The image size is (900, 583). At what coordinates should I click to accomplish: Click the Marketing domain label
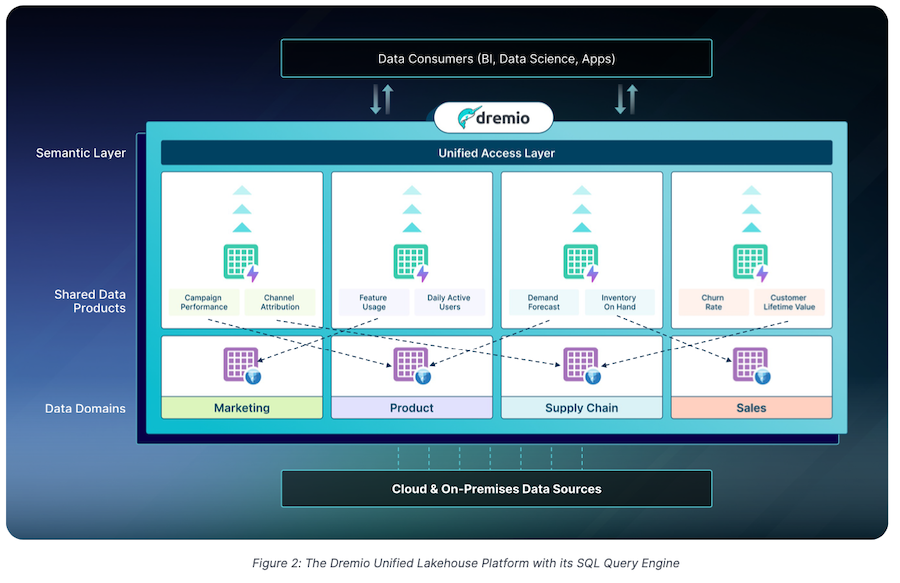[242, 408]
